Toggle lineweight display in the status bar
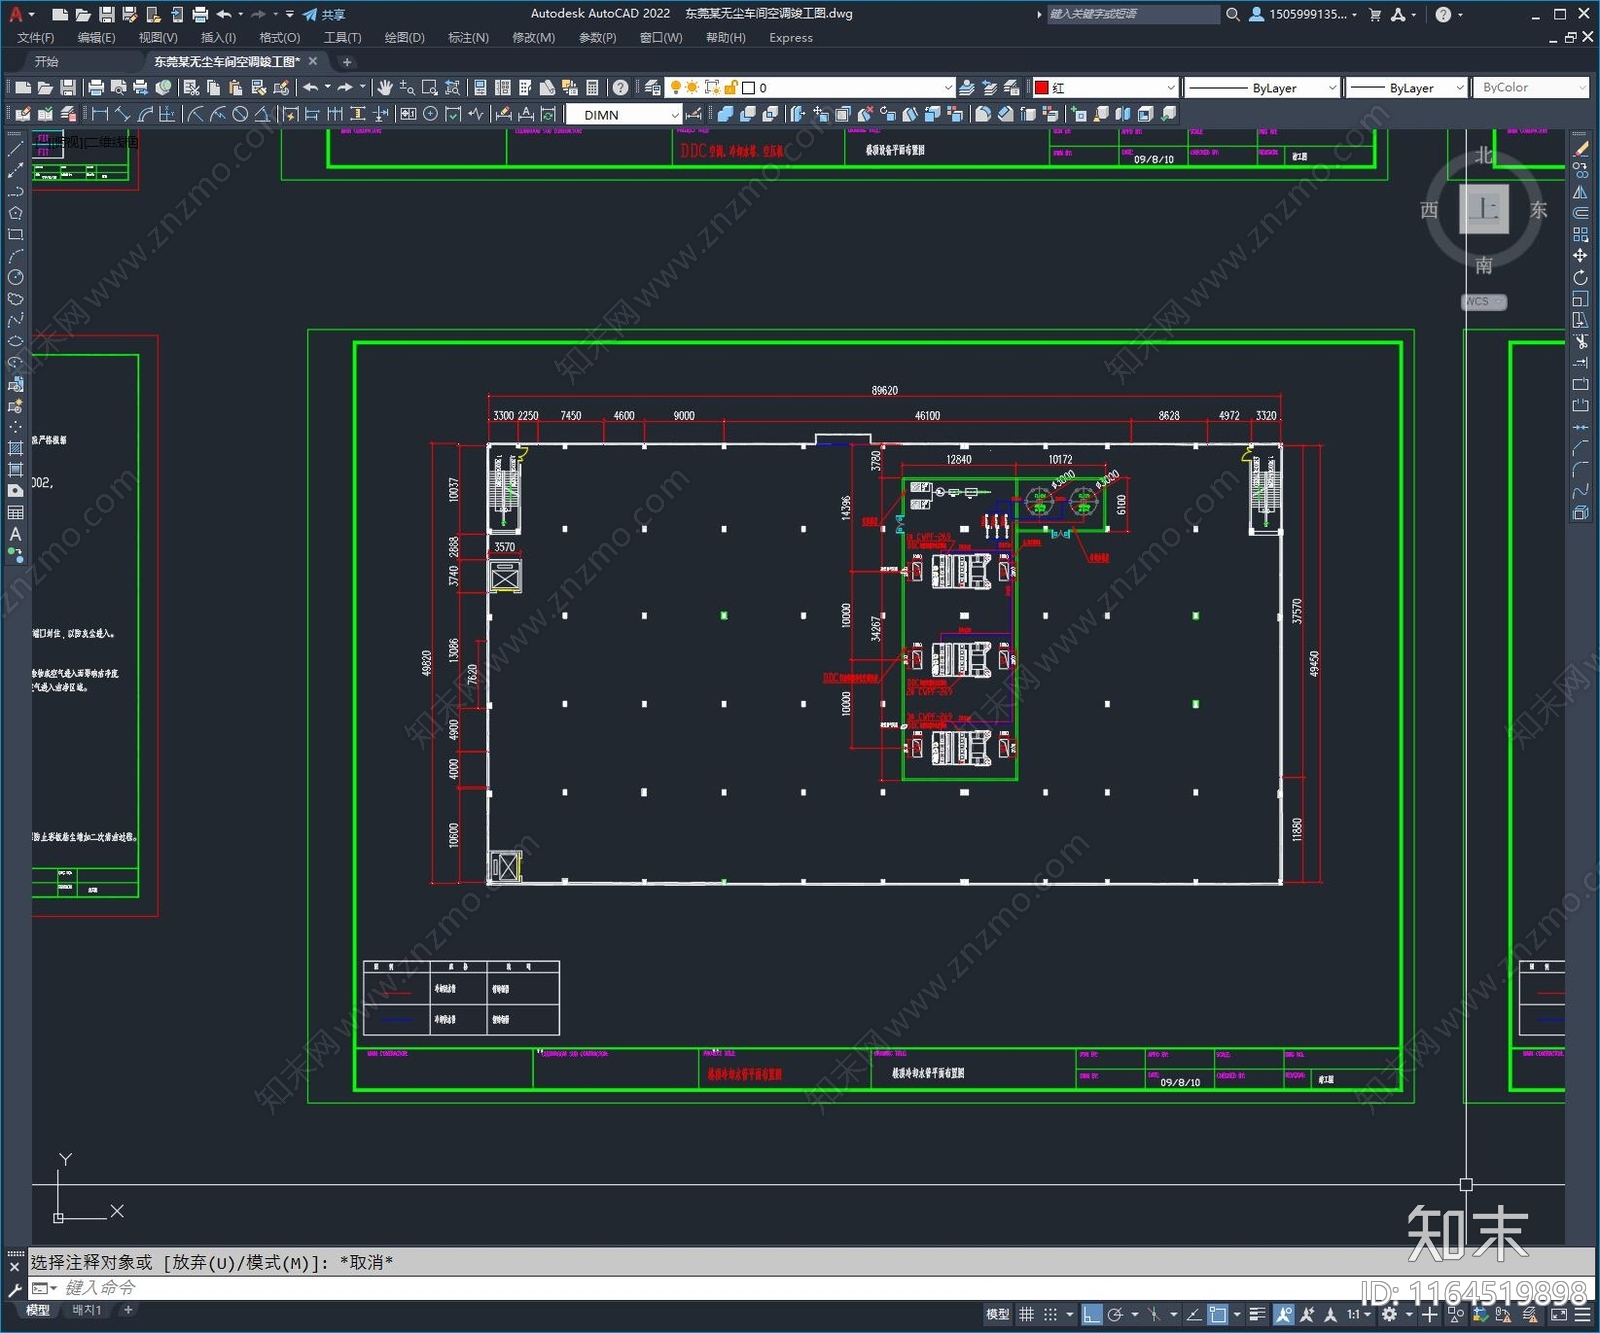1600x1333 pixels. (x=1258, y=1314)
